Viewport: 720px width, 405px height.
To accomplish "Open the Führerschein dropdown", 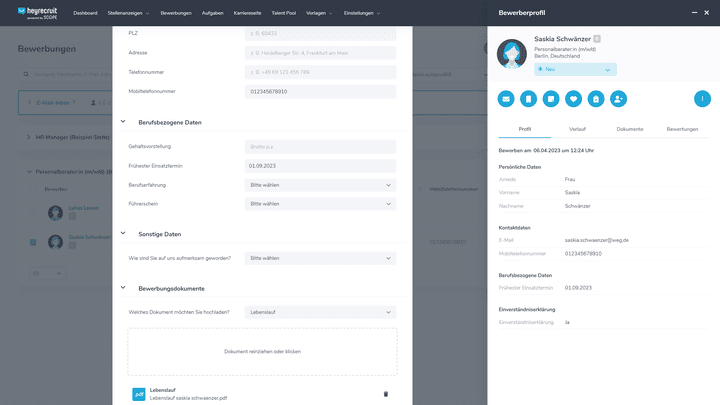I will pyautogui.click(x=321, y=203).
